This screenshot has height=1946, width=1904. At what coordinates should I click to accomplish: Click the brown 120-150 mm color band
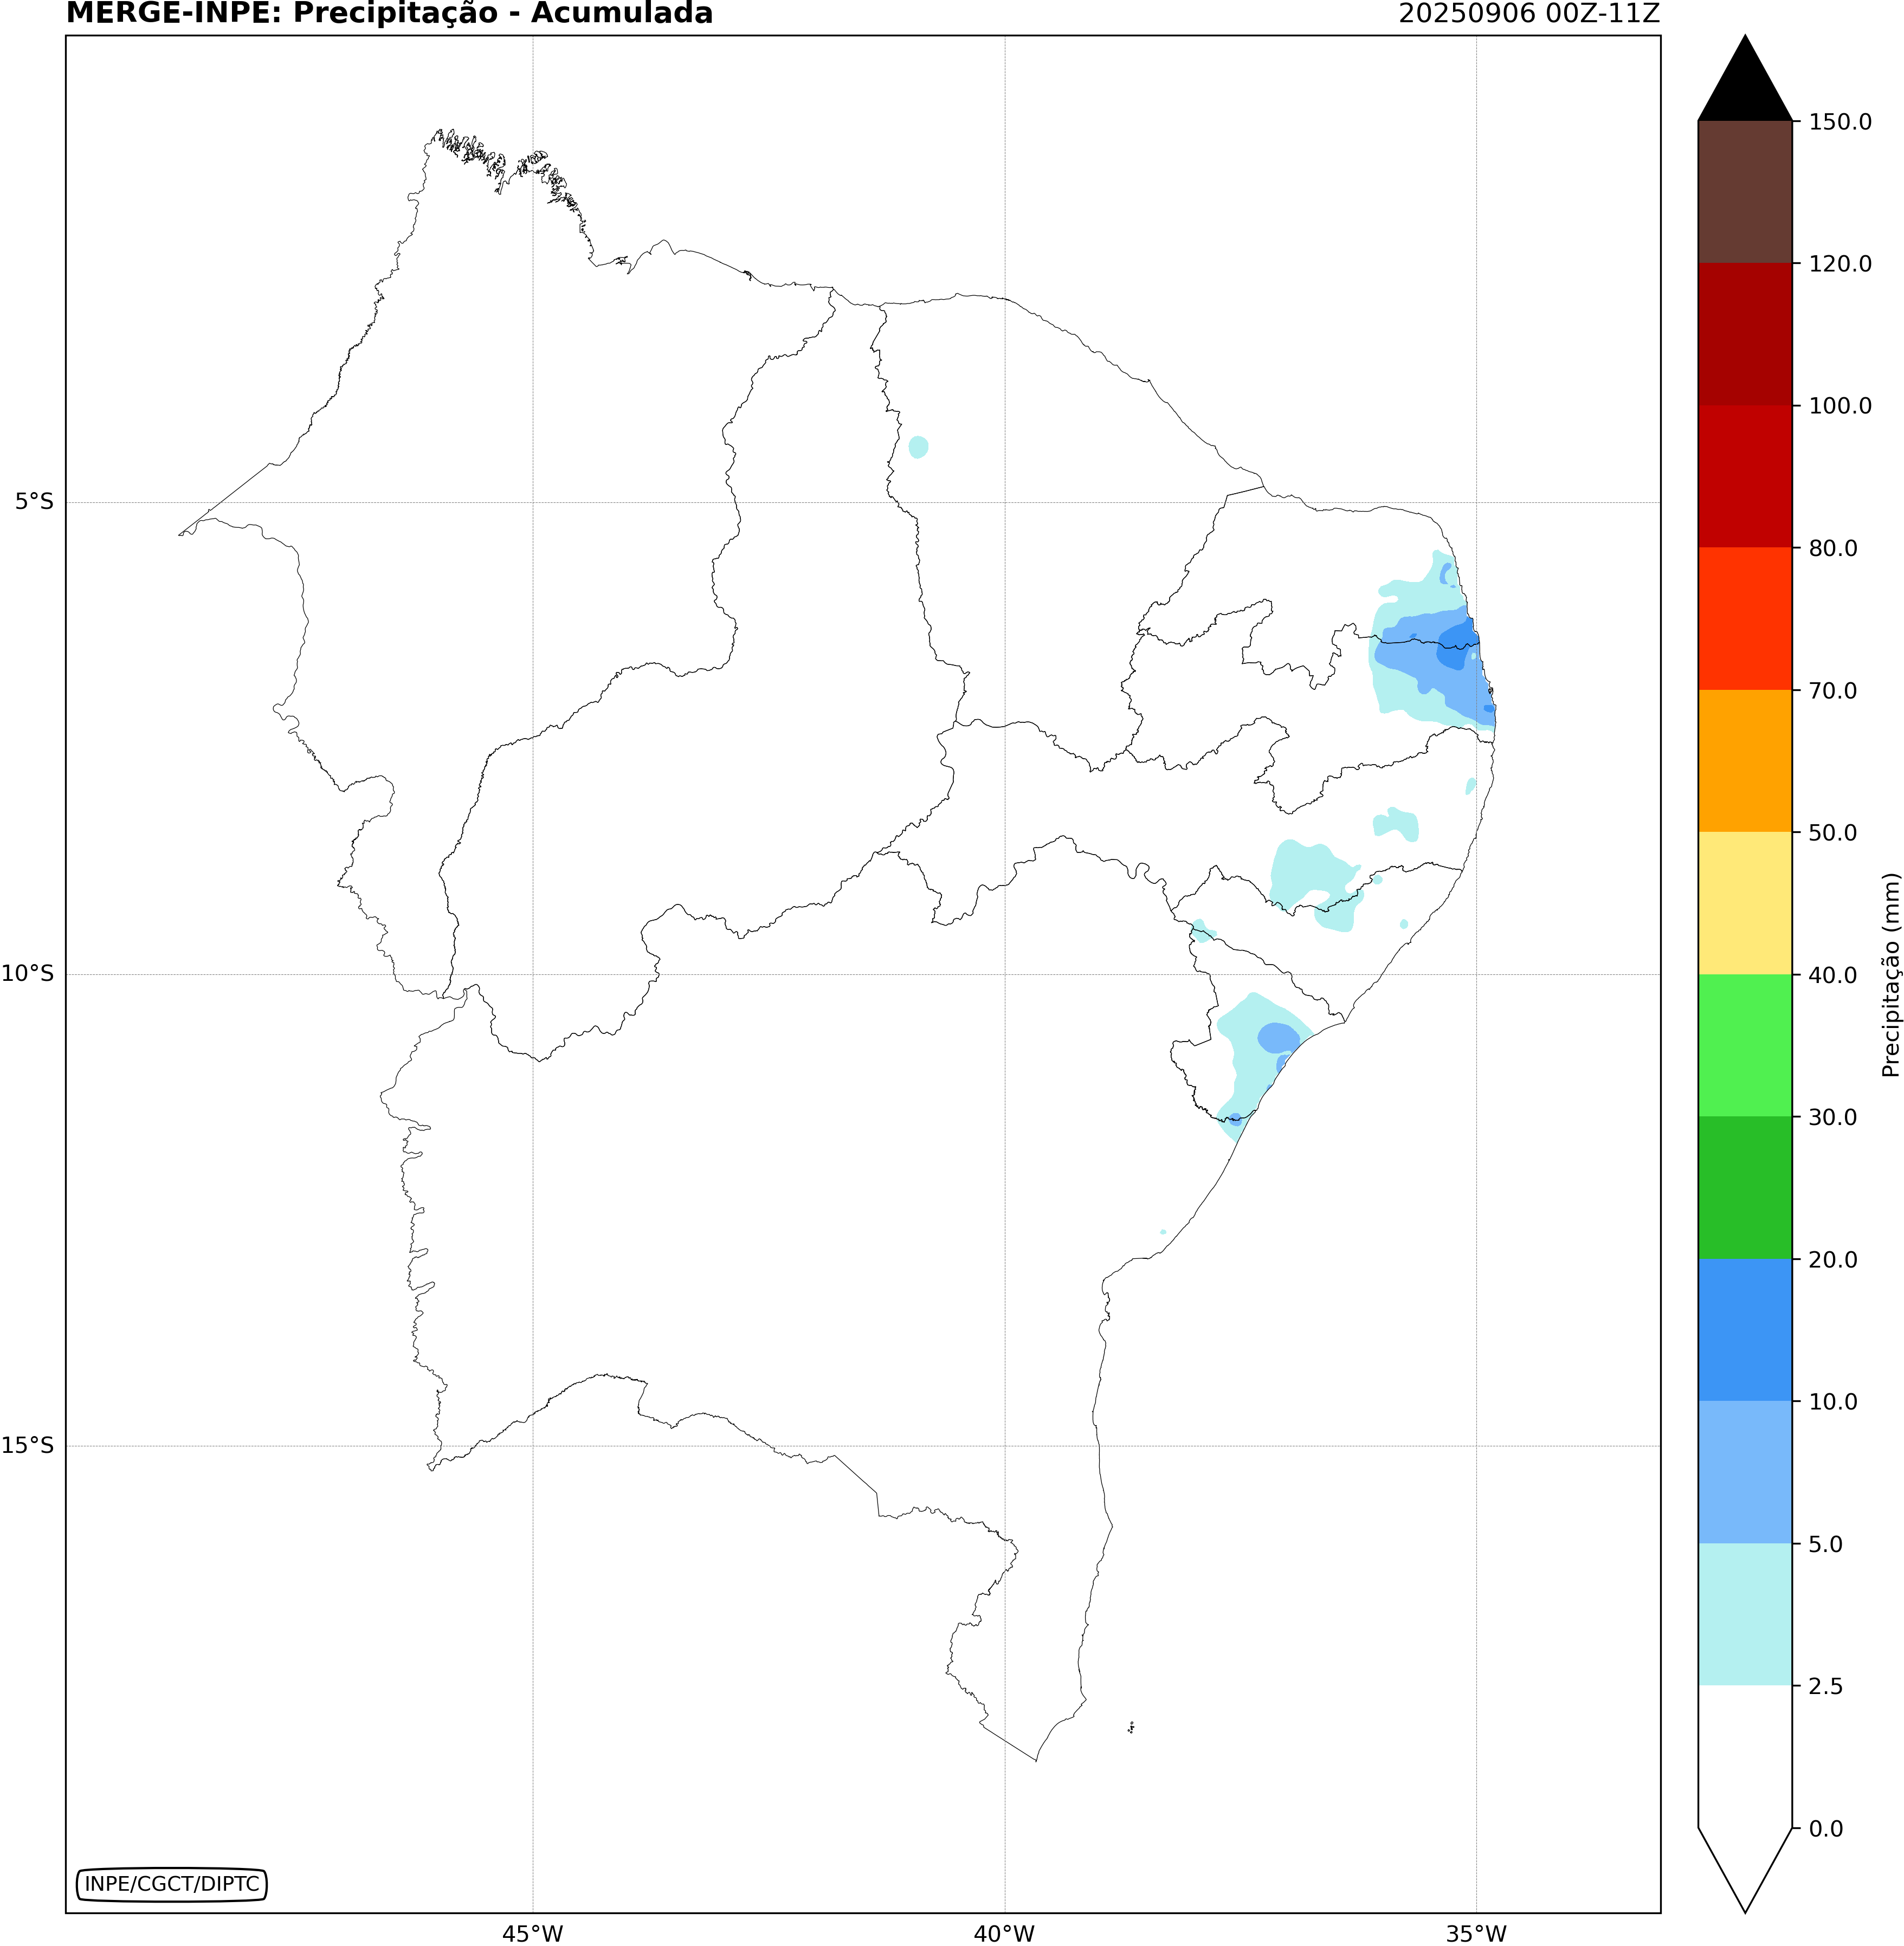(x=1745, y=192)
